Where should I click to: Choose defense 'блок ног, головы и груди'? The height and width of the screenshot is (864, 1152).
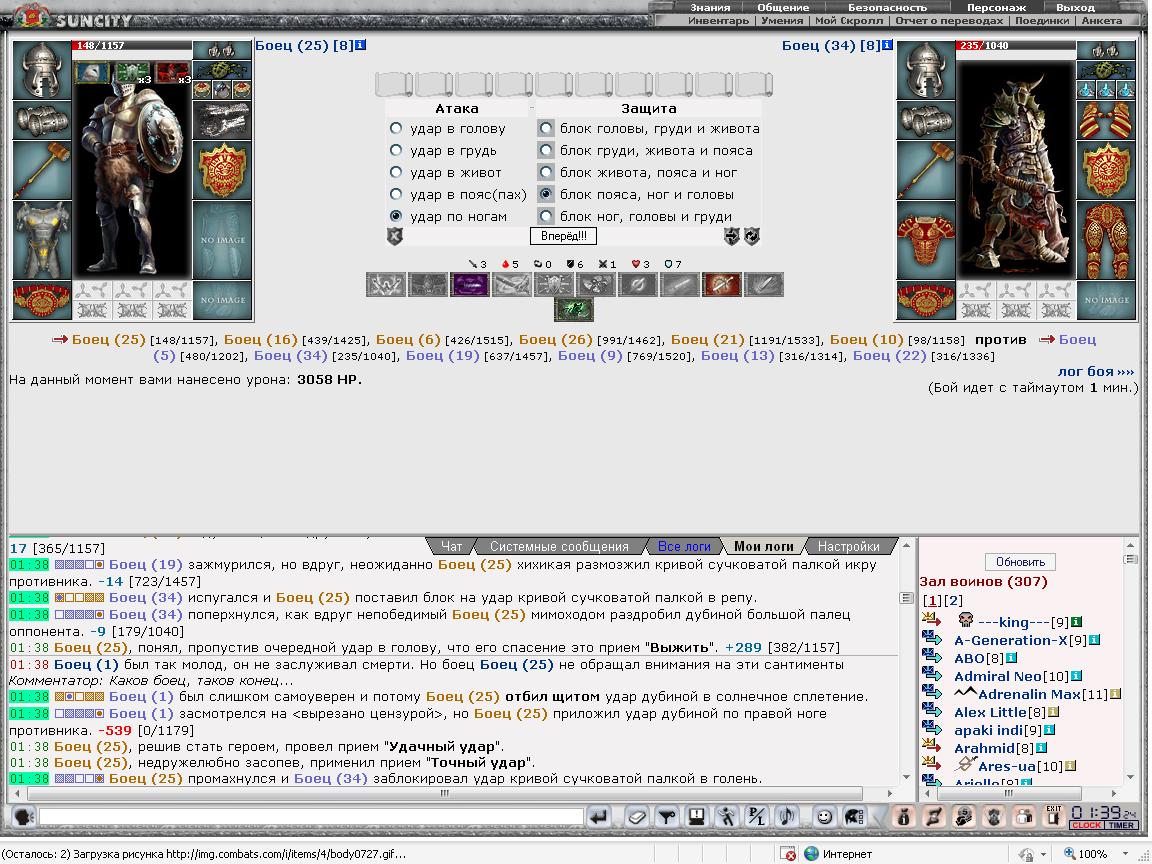click(x=546, y=217)
